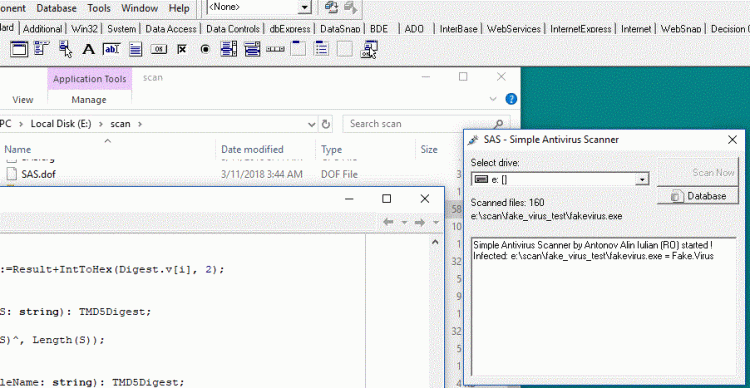Pick the MainMenu component icon
The width and height of the screenshot is (750, 388).
click(x=42, y=49)
